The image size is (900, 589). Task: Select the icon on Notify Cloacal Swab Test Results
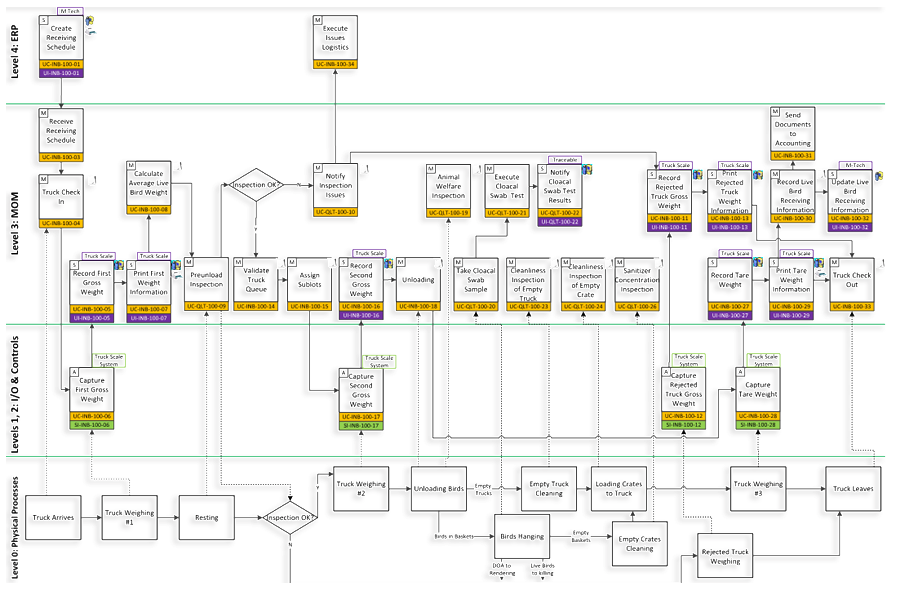pos(588,169)
